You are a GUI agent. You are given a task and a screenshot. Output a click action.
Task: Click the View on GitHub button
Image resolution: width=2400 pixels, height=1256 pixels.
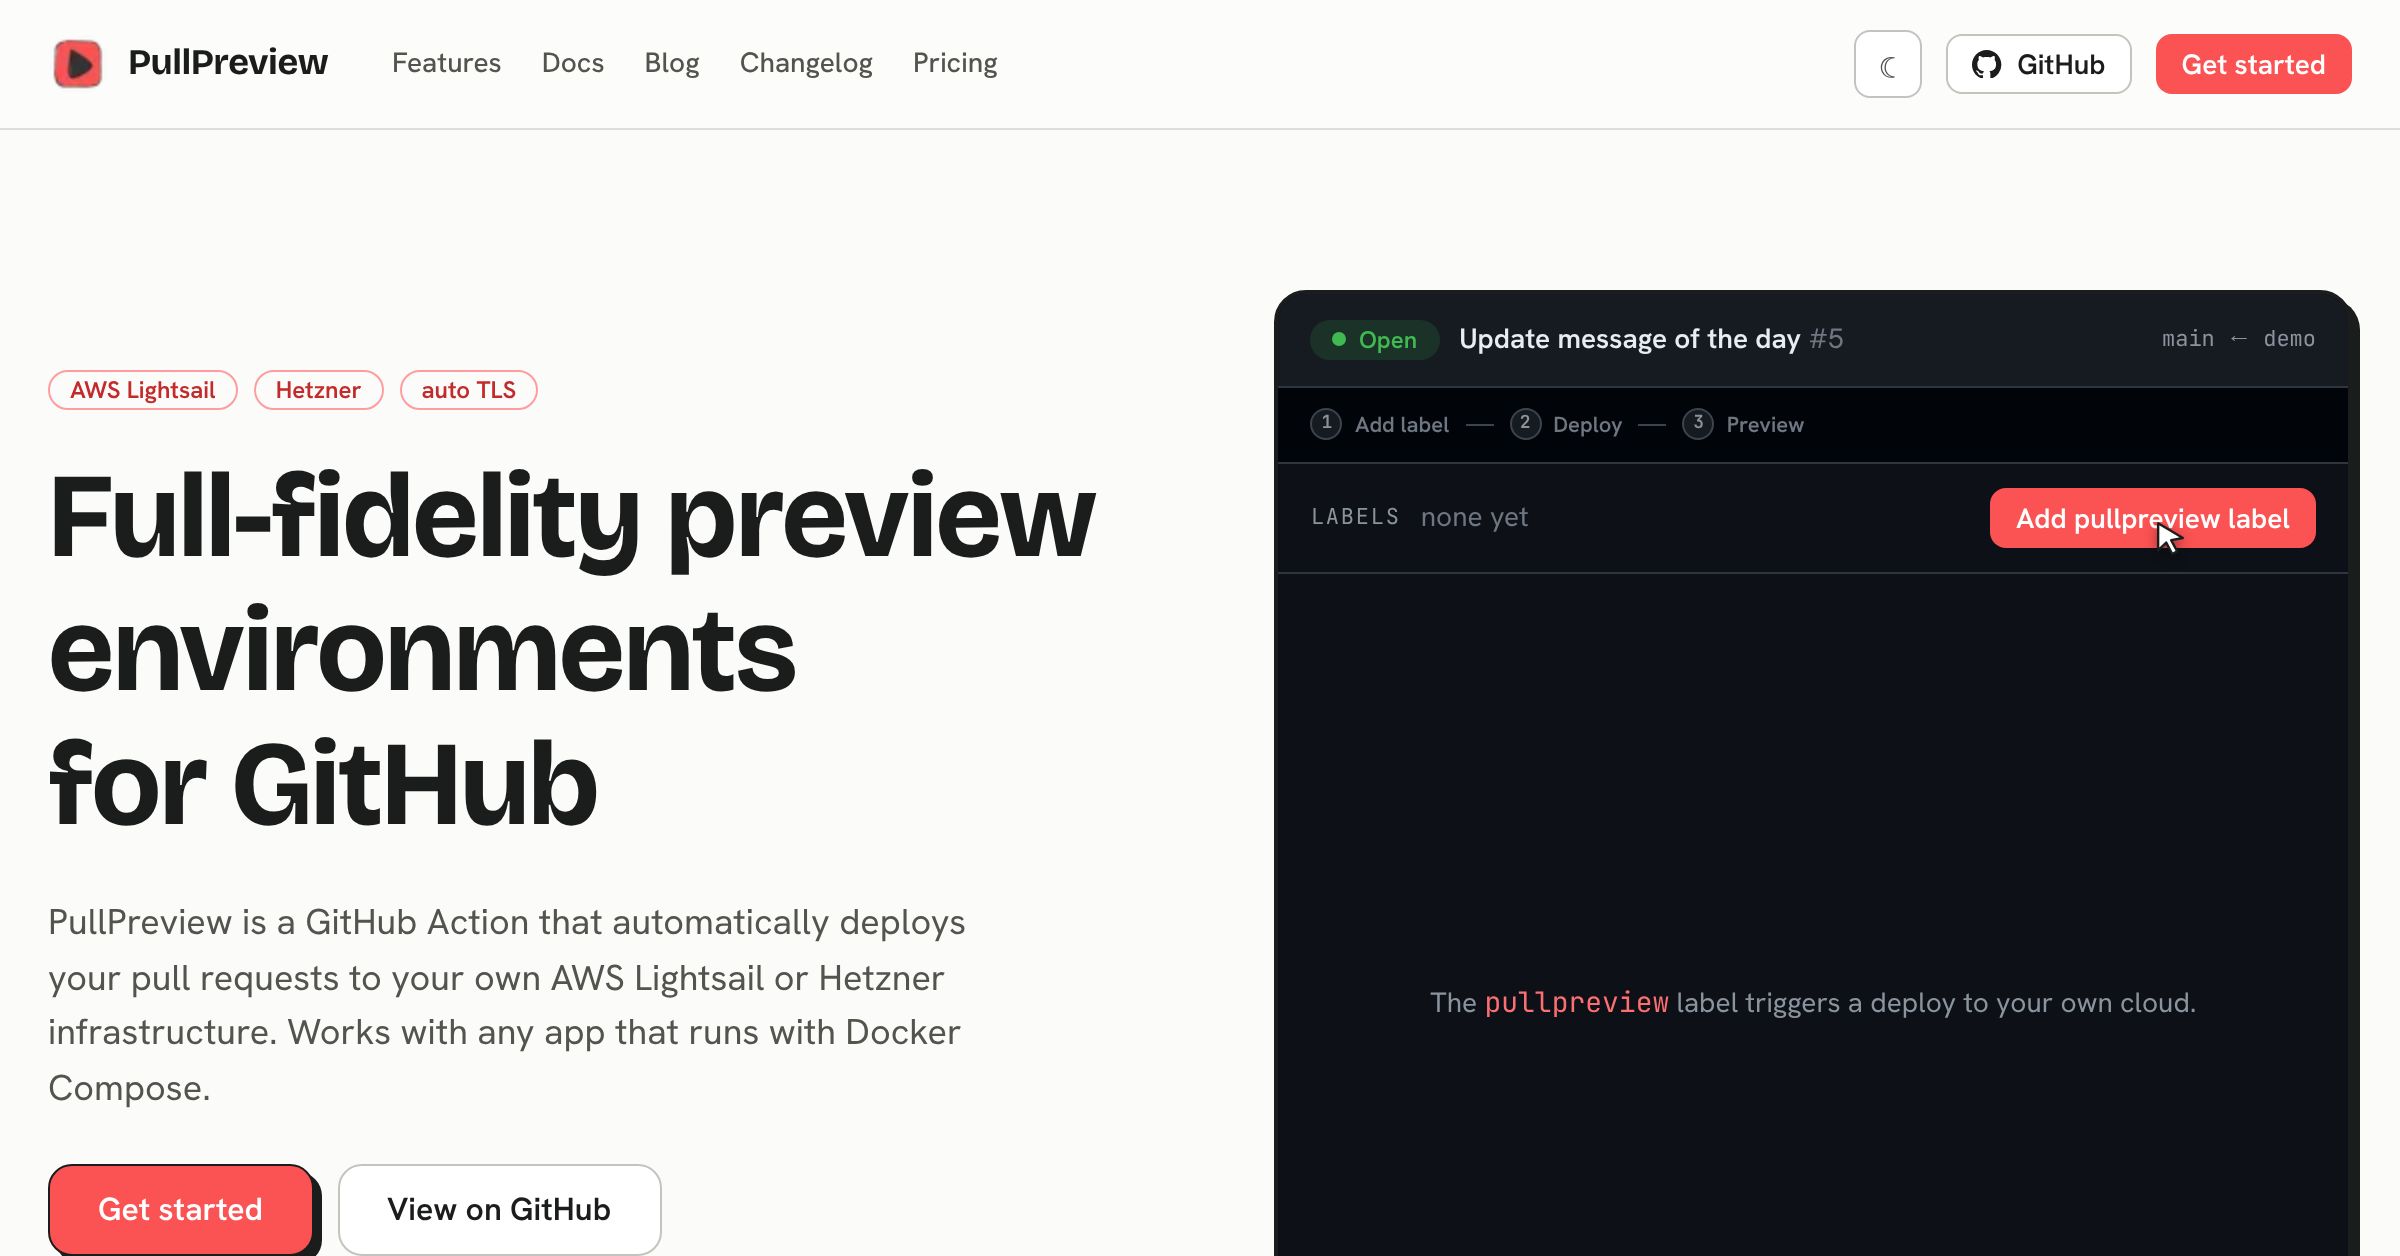pos(499,1209)
